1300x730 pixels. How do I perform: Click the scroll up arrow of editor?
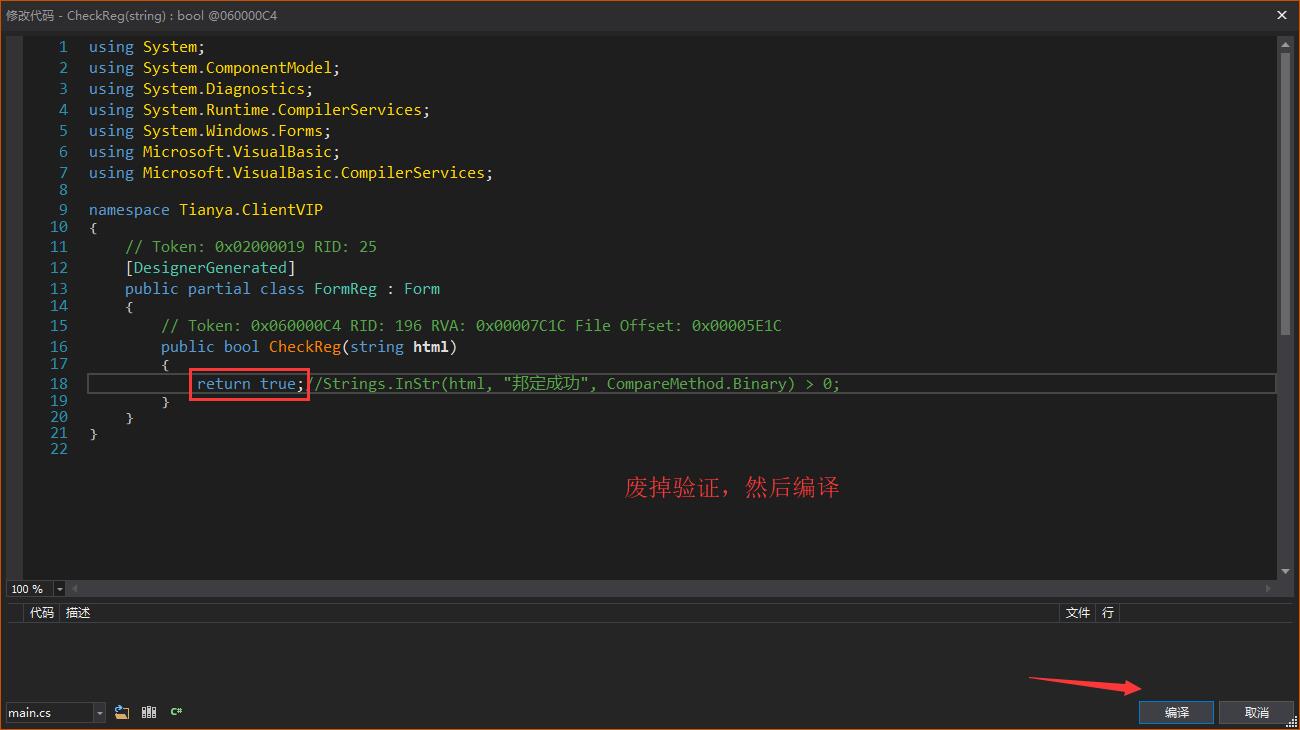tap(1285, 44)
